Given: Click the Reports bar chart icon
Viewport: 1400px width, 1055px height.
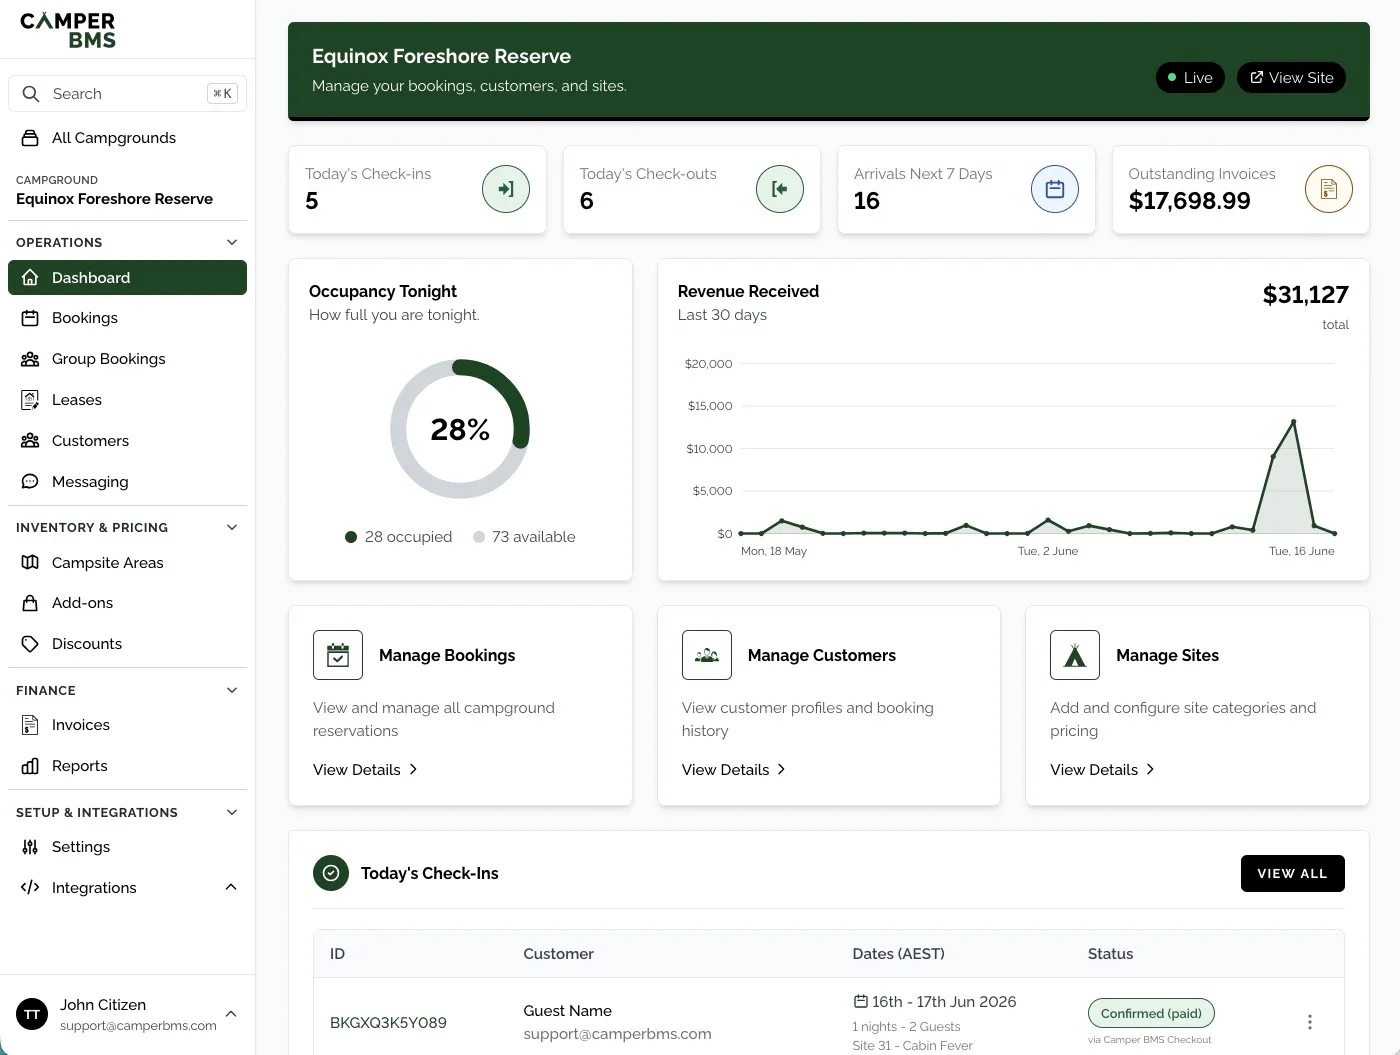Looking at the screenshot, I should point(30,766).
